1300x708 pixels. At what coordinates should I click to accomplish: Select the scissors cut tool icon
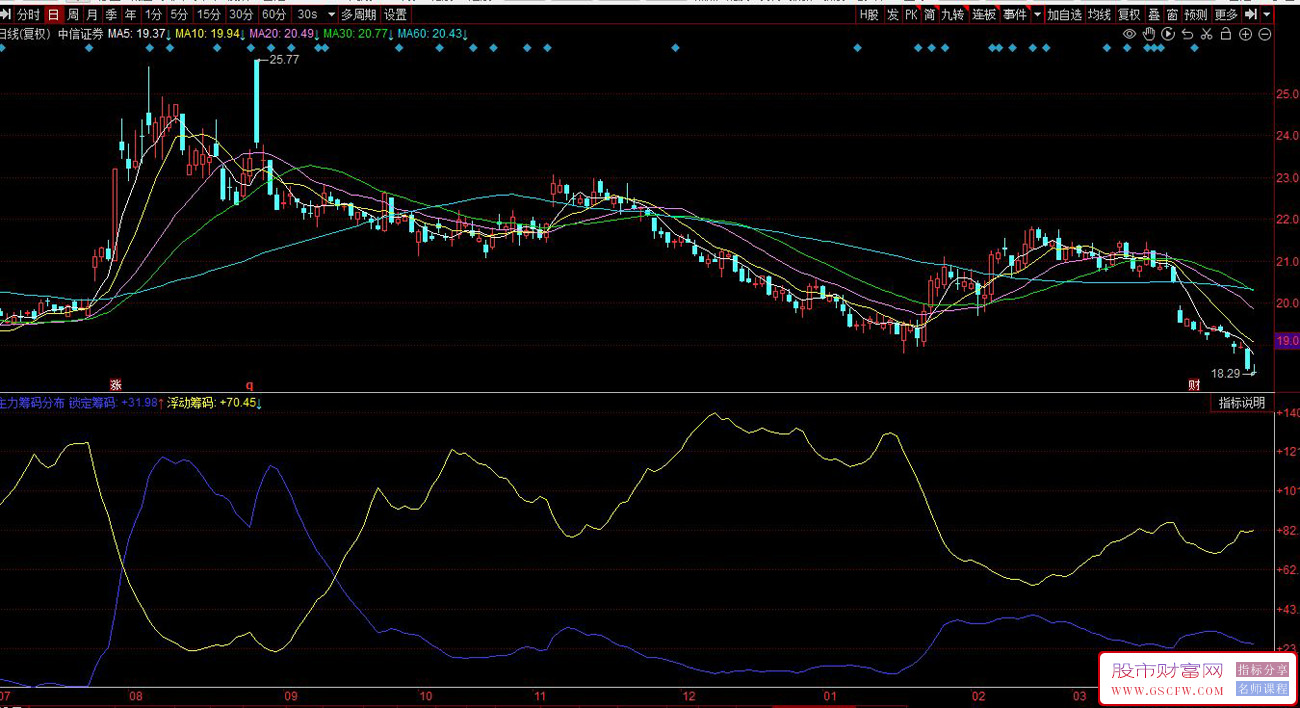tap(1207, 34)
